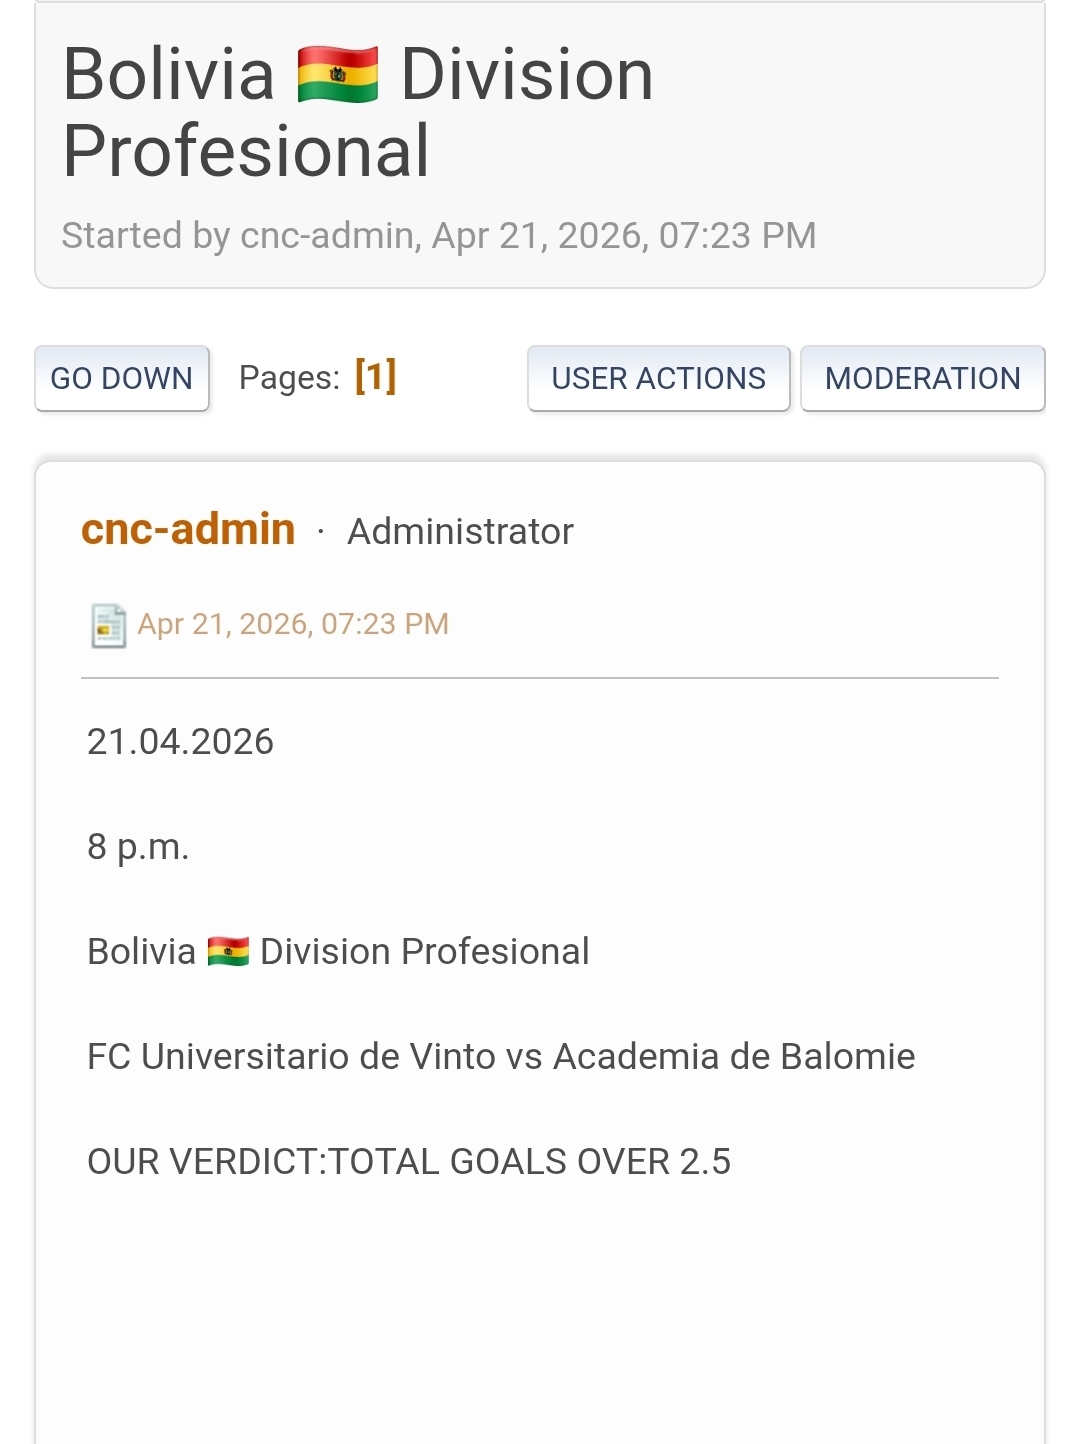The width and height of the screenshot is (1079, 1444).
Task: Click the FC Universitario de Vinto match line
Action: tap(500, 1057)
